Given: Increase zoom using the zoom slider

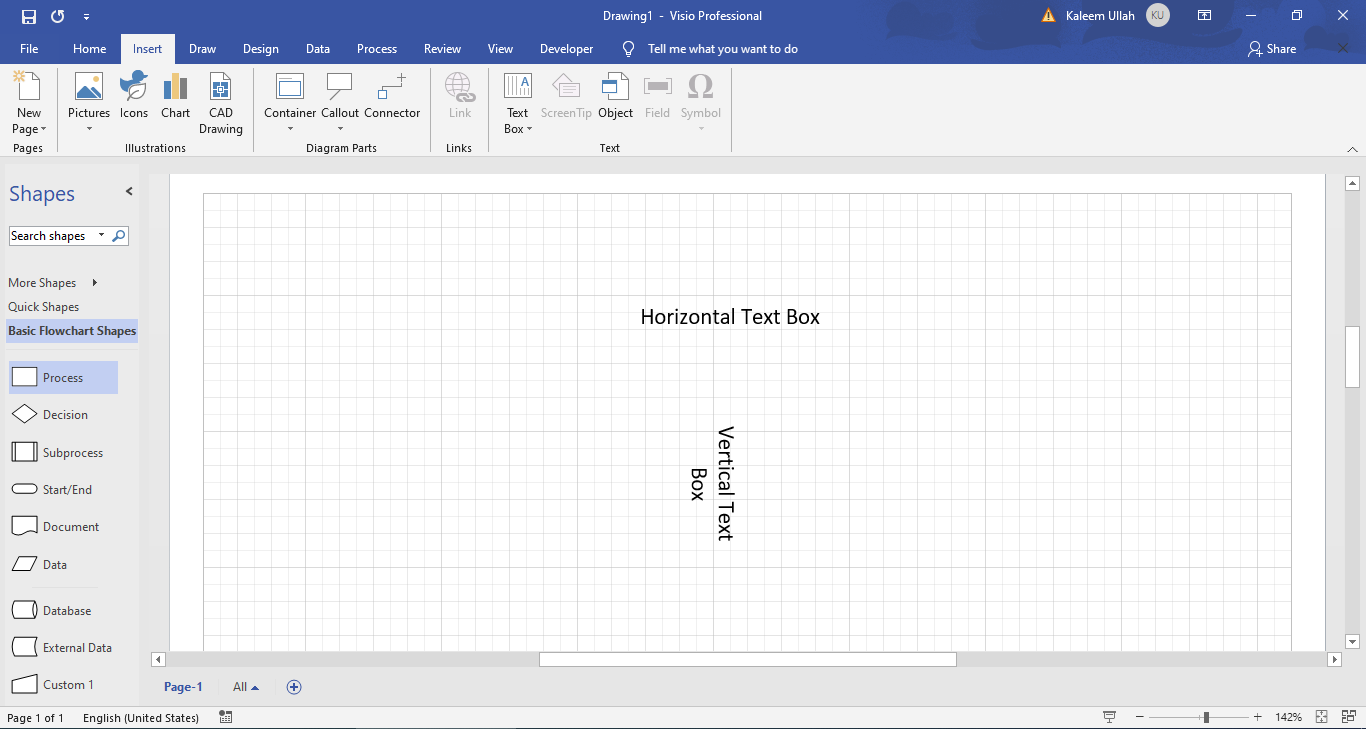Looking at the screenshot, I should tap(1258, 717).
